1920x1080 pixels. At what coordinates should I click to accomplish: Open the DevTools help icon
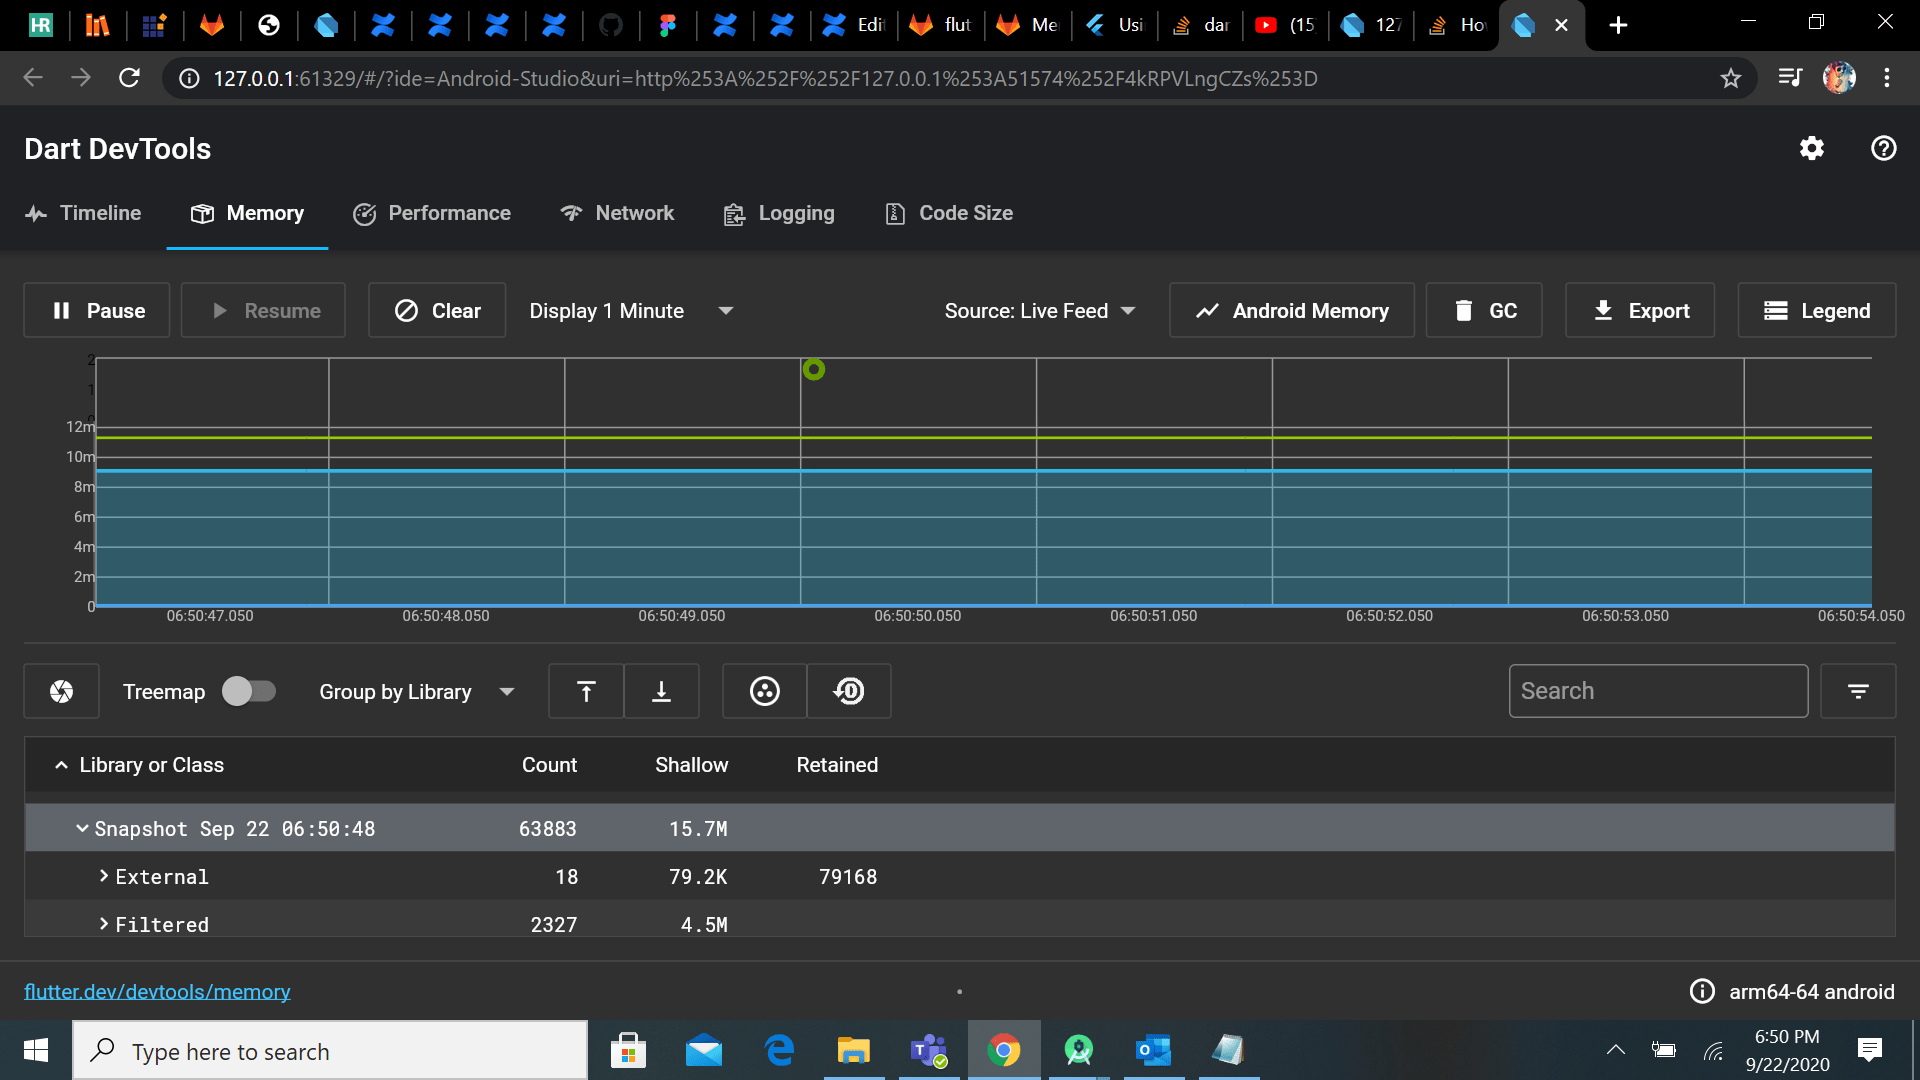(x=1884, y=148)
